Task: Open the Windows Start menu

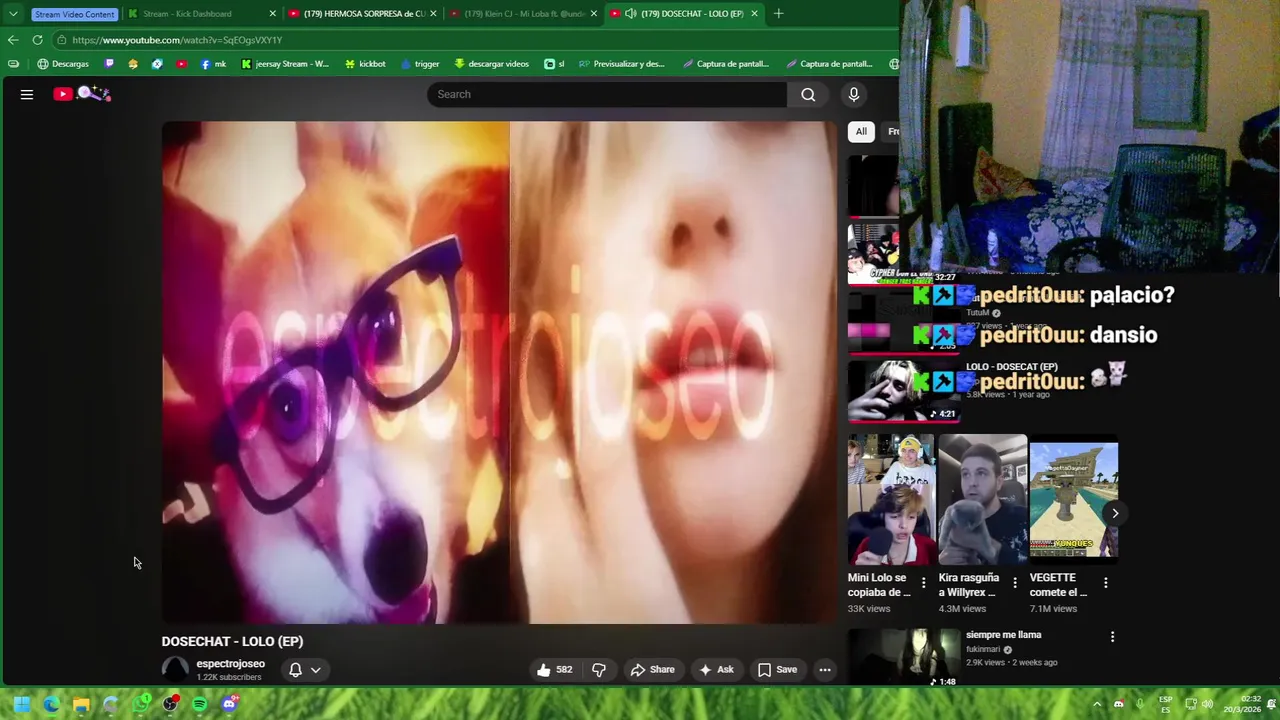Action: click(x=21, y=704)
